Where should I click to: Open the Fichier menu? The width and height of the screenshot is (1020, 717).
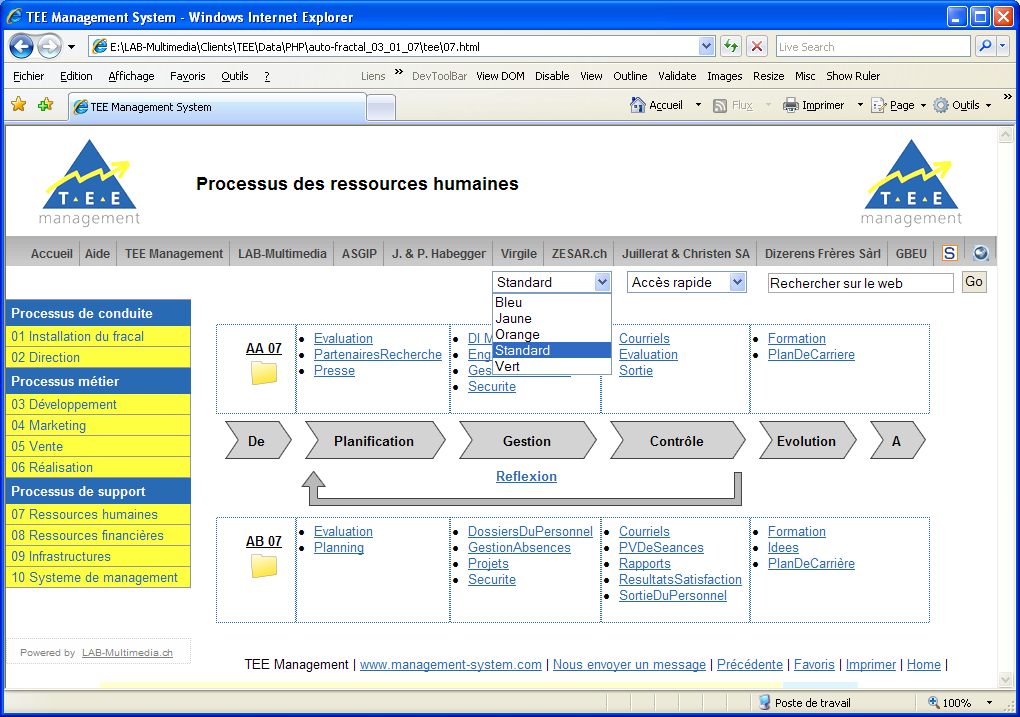click(29, 76)
